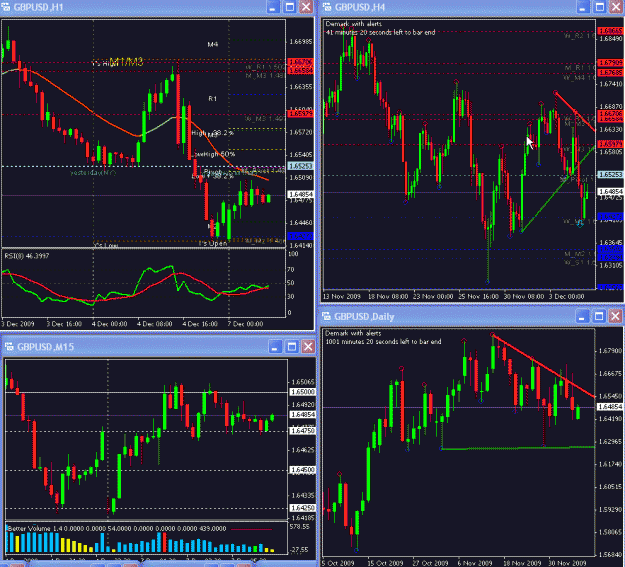625x567 pixels.
Task: Minimize the GBPUSD,H4 chart window
Action: coord(583,7)
